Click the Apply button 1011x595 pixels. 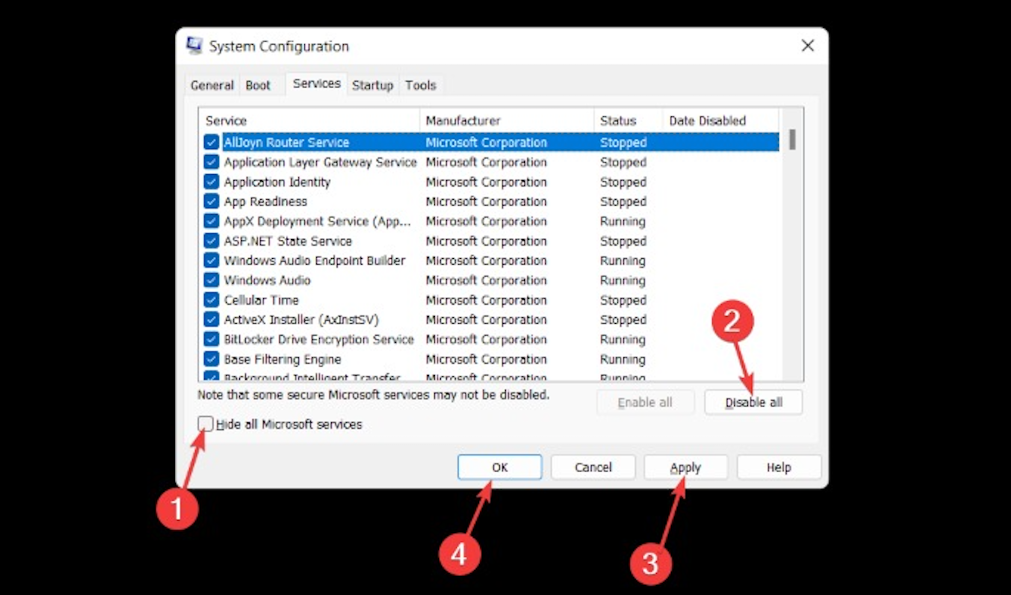(x=685, y=467)
